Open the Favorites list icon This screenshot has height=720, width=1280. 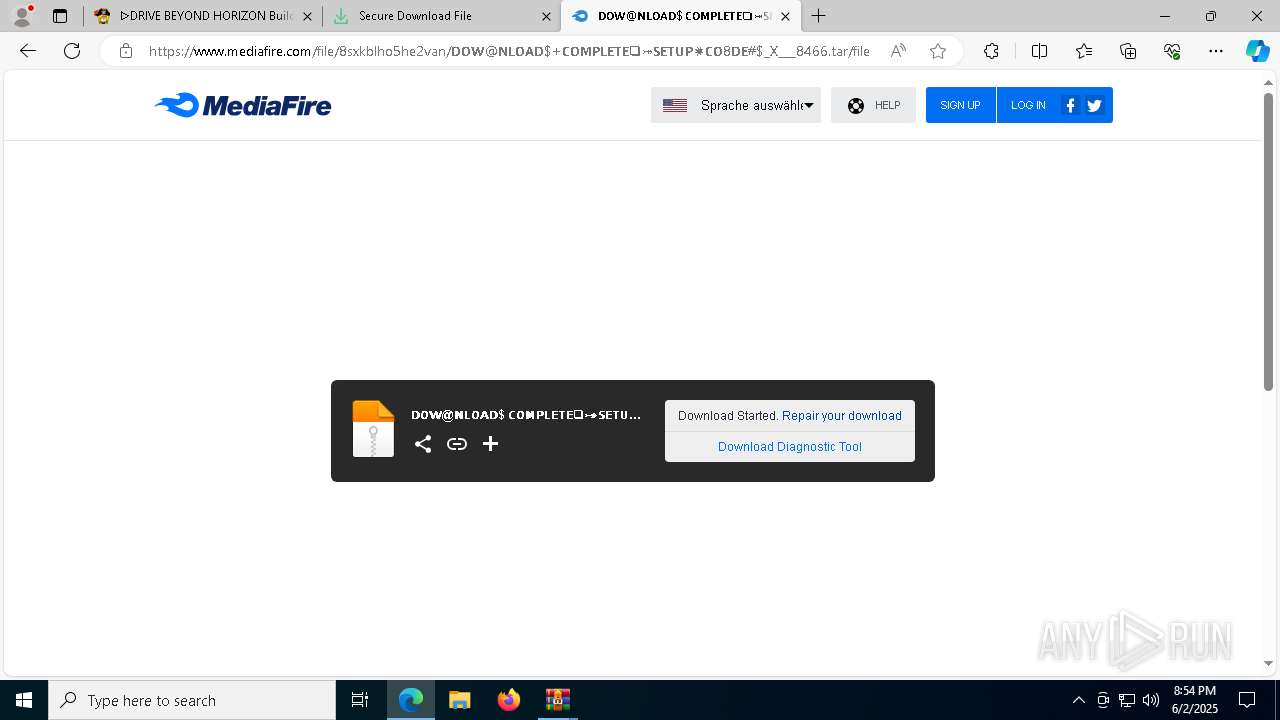coord(1084,51)
